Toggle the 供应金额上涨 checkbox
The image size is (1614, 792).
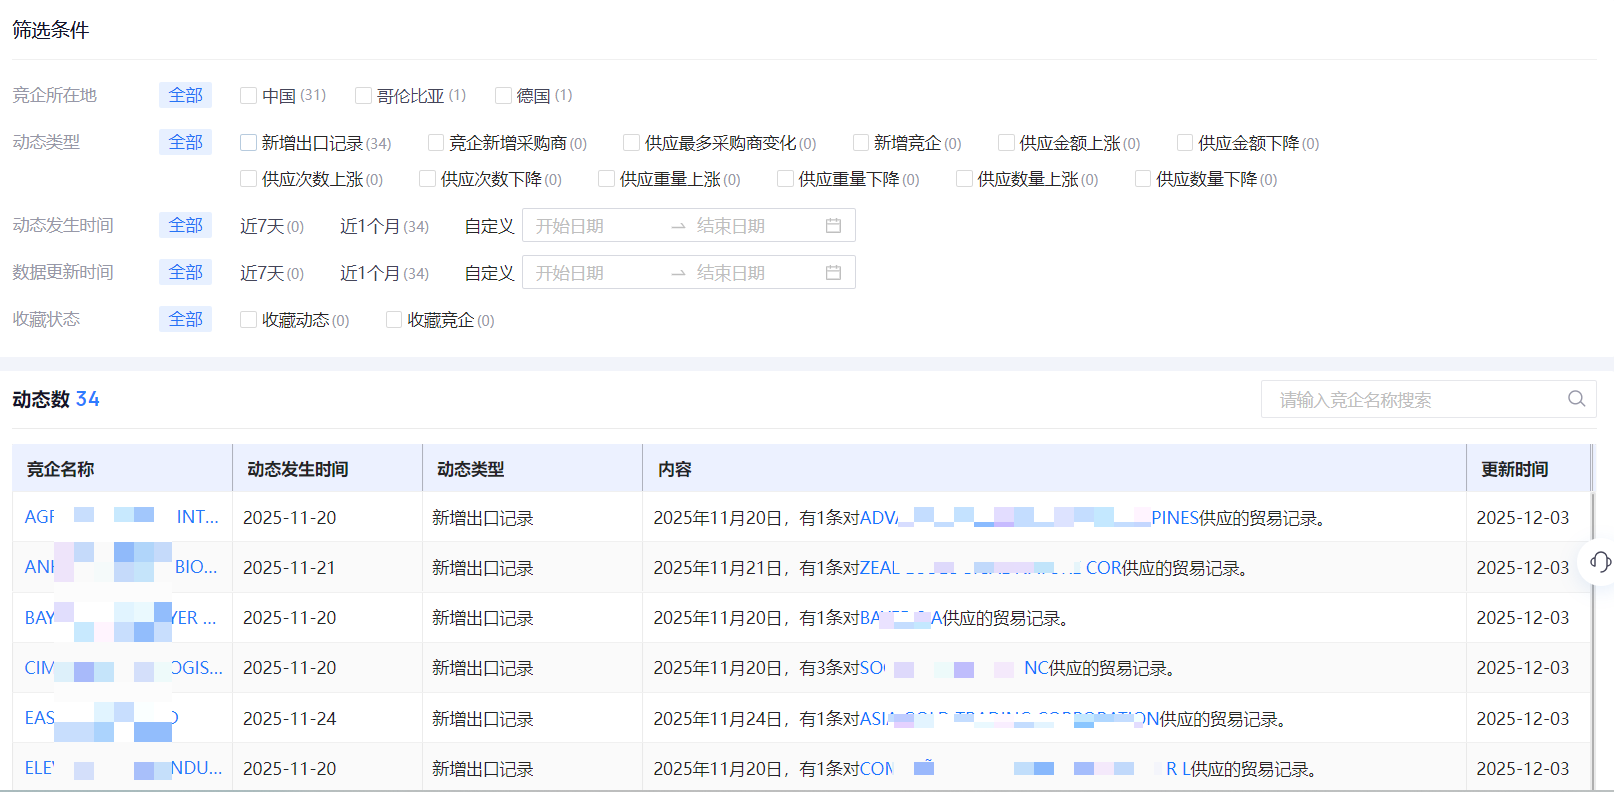pyautogui.click(x=1006, y=143)
